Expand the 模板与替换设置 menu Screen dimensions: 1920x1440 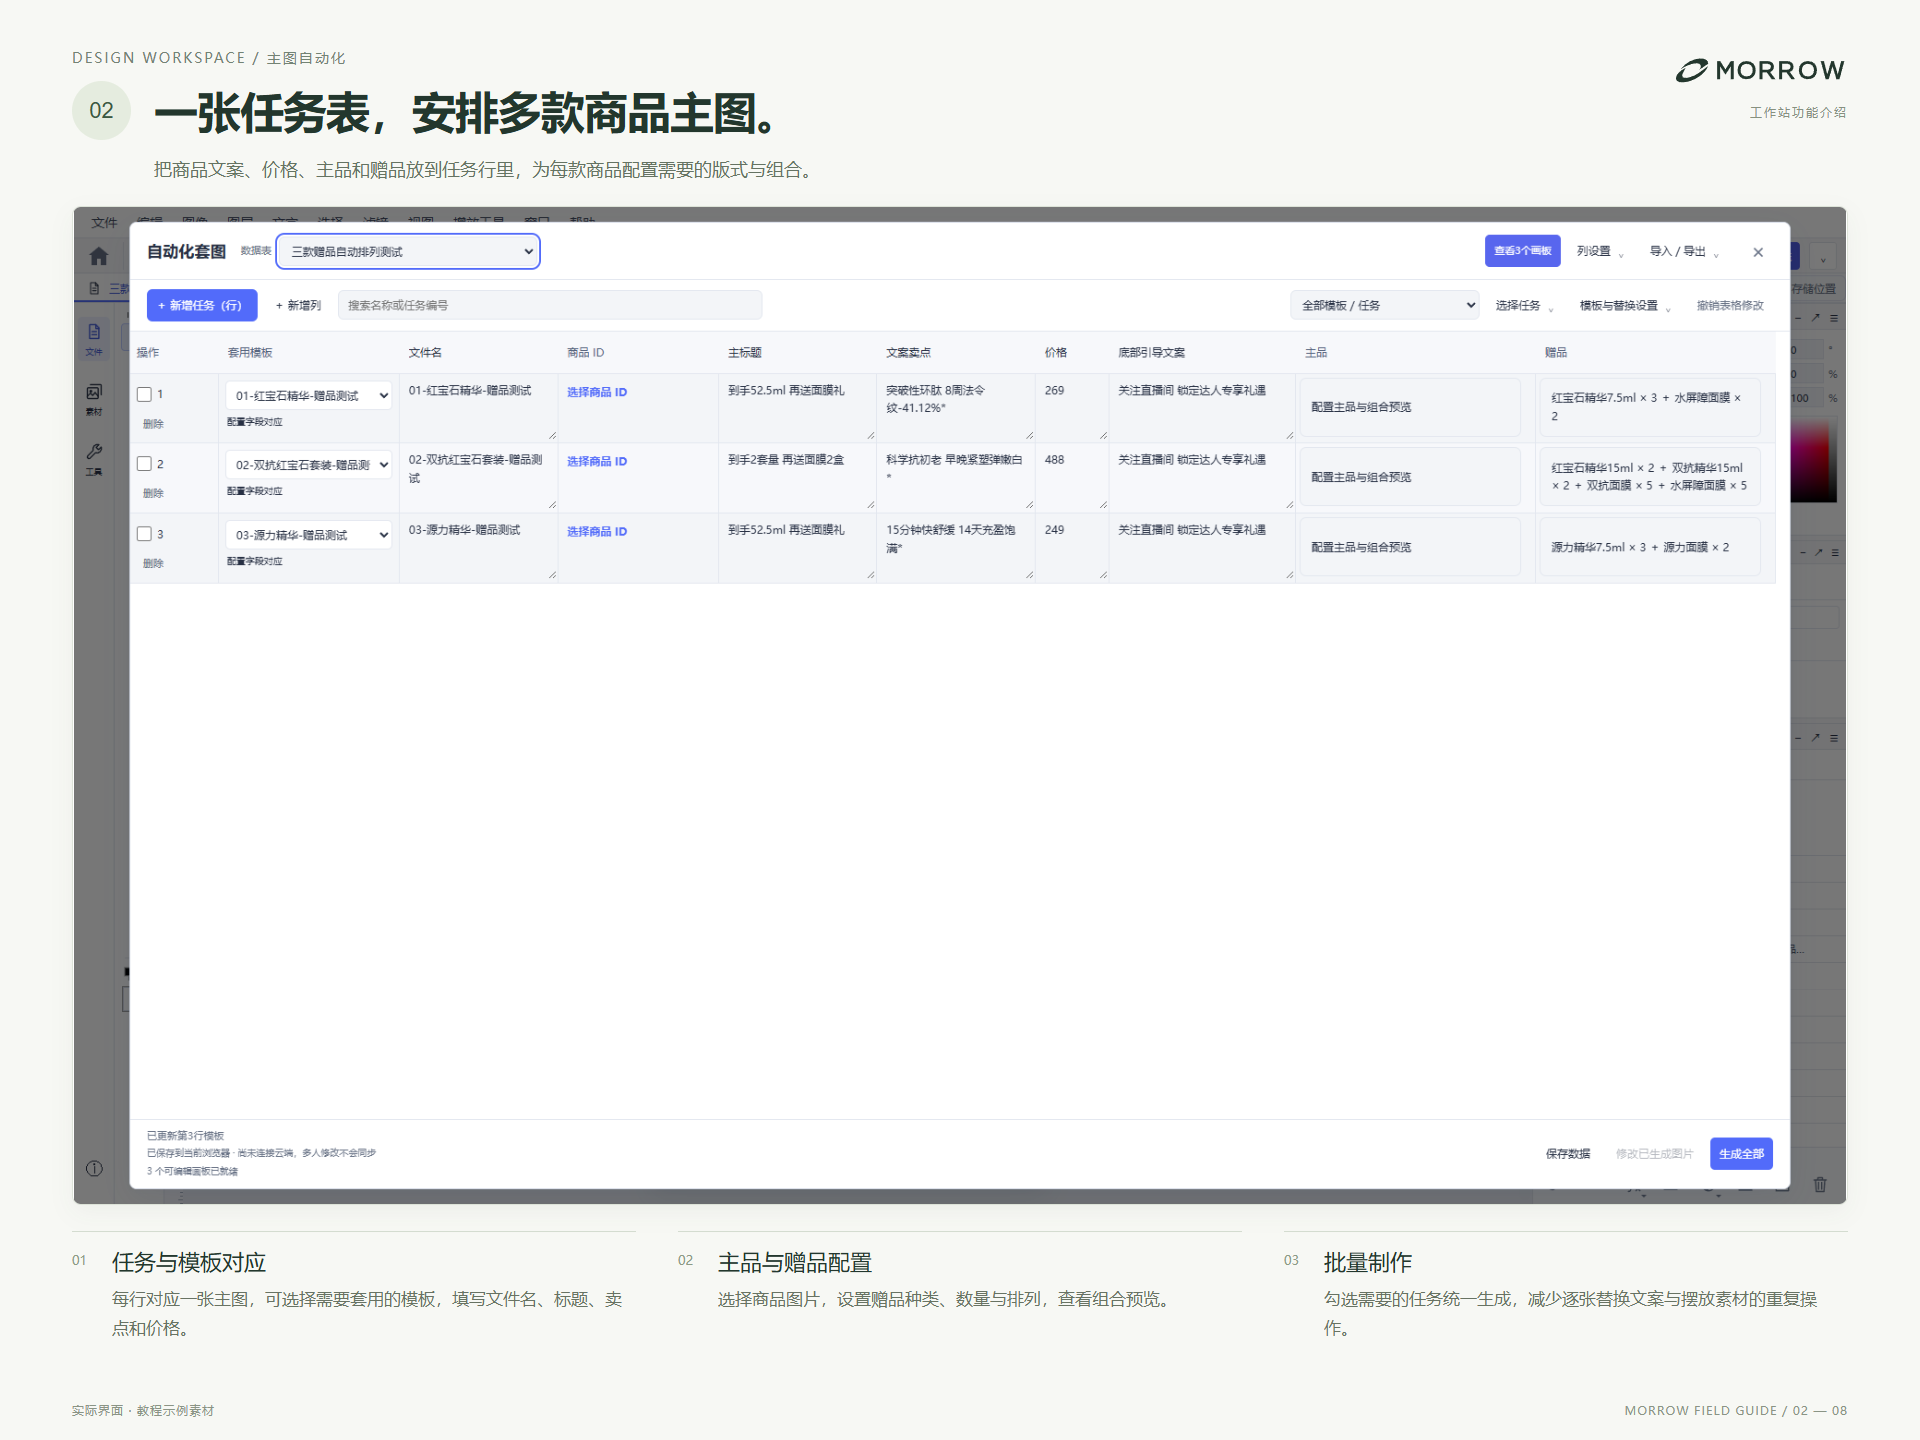[1624, 305]
